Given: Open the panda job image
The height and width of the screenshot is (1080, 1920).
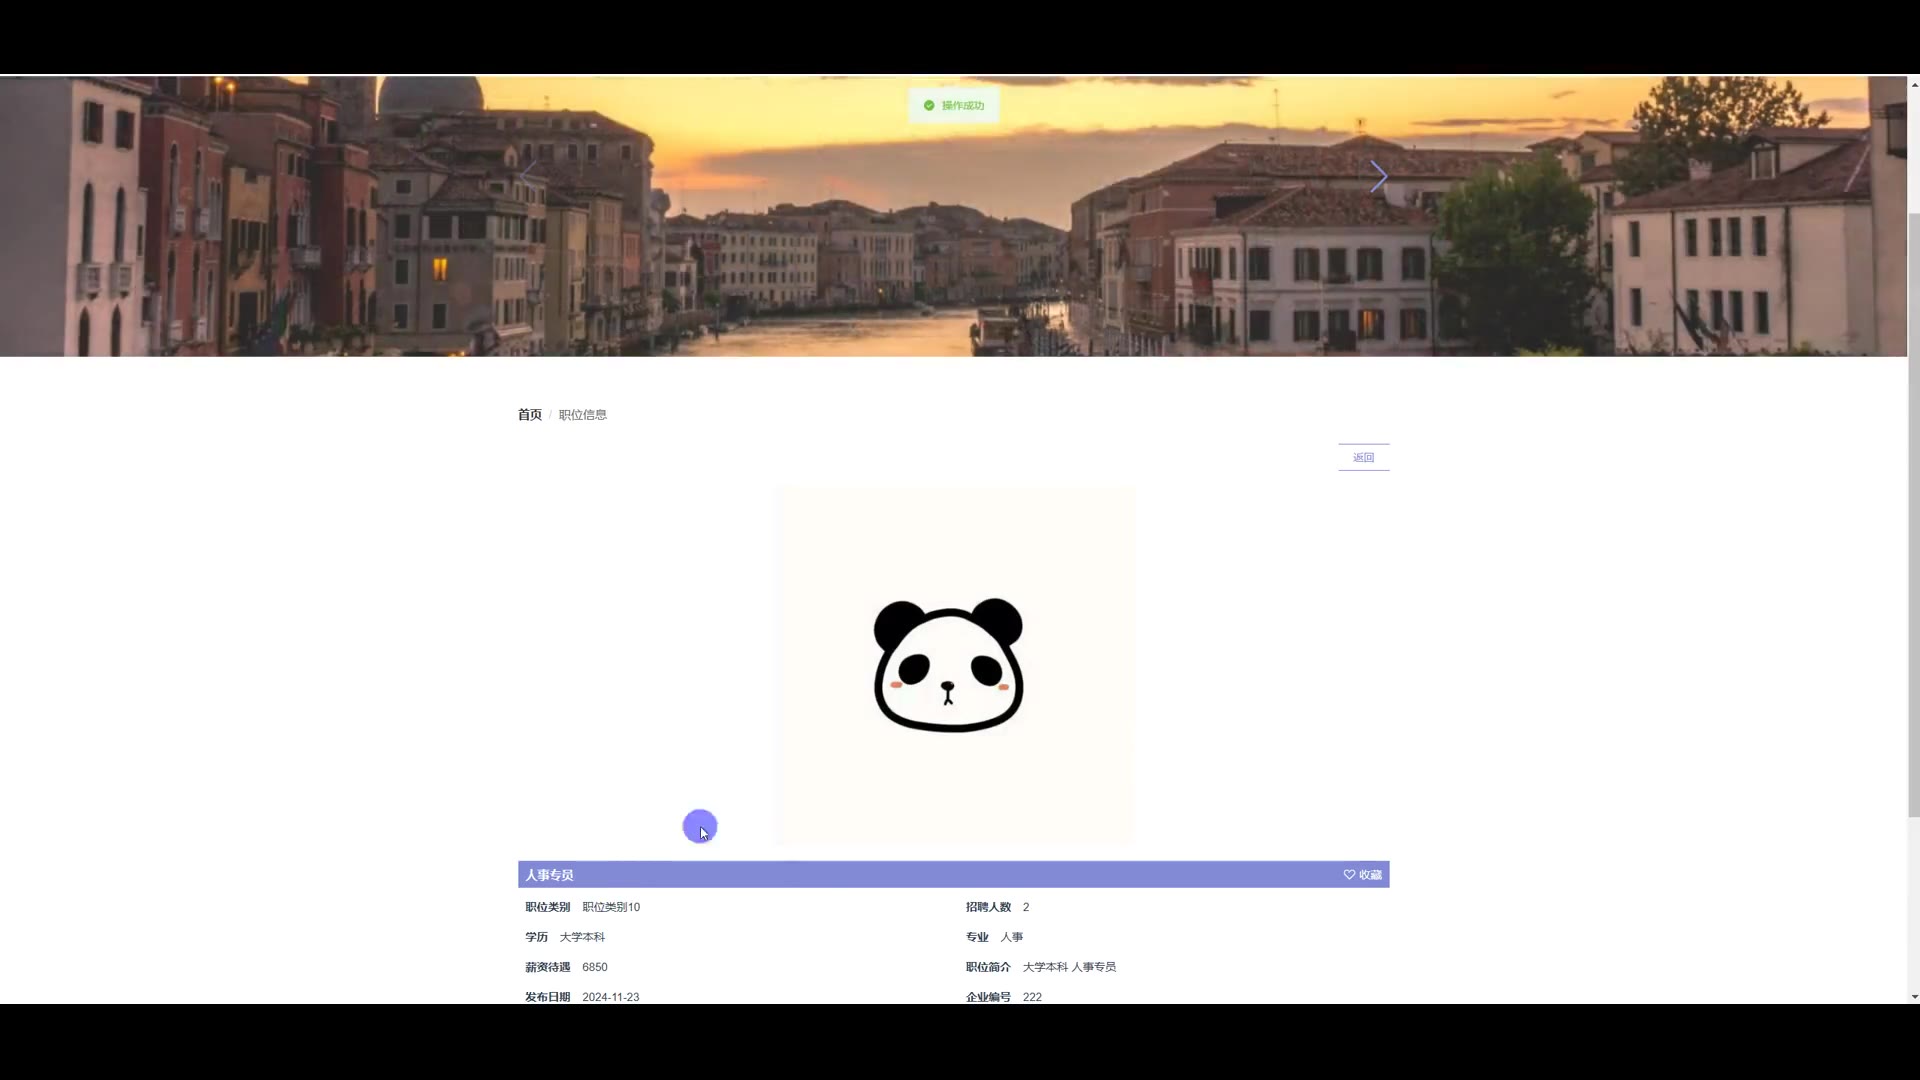Looking at the screenshot, I should click(x=953, y=665).
